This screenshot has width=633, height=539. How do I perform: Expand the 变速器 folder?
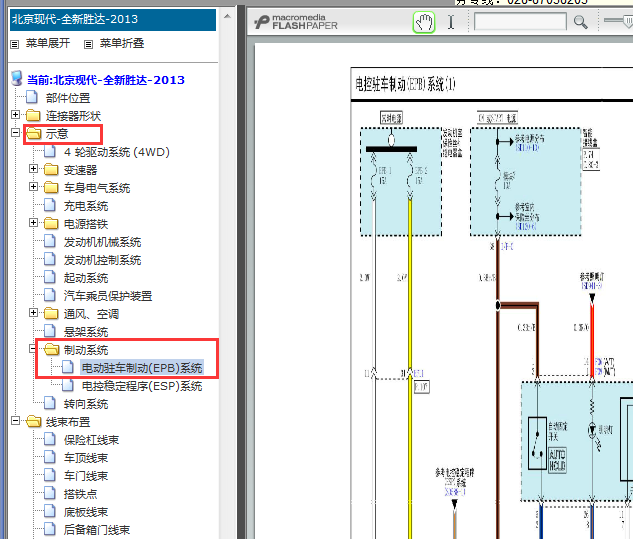click(34, 169)
